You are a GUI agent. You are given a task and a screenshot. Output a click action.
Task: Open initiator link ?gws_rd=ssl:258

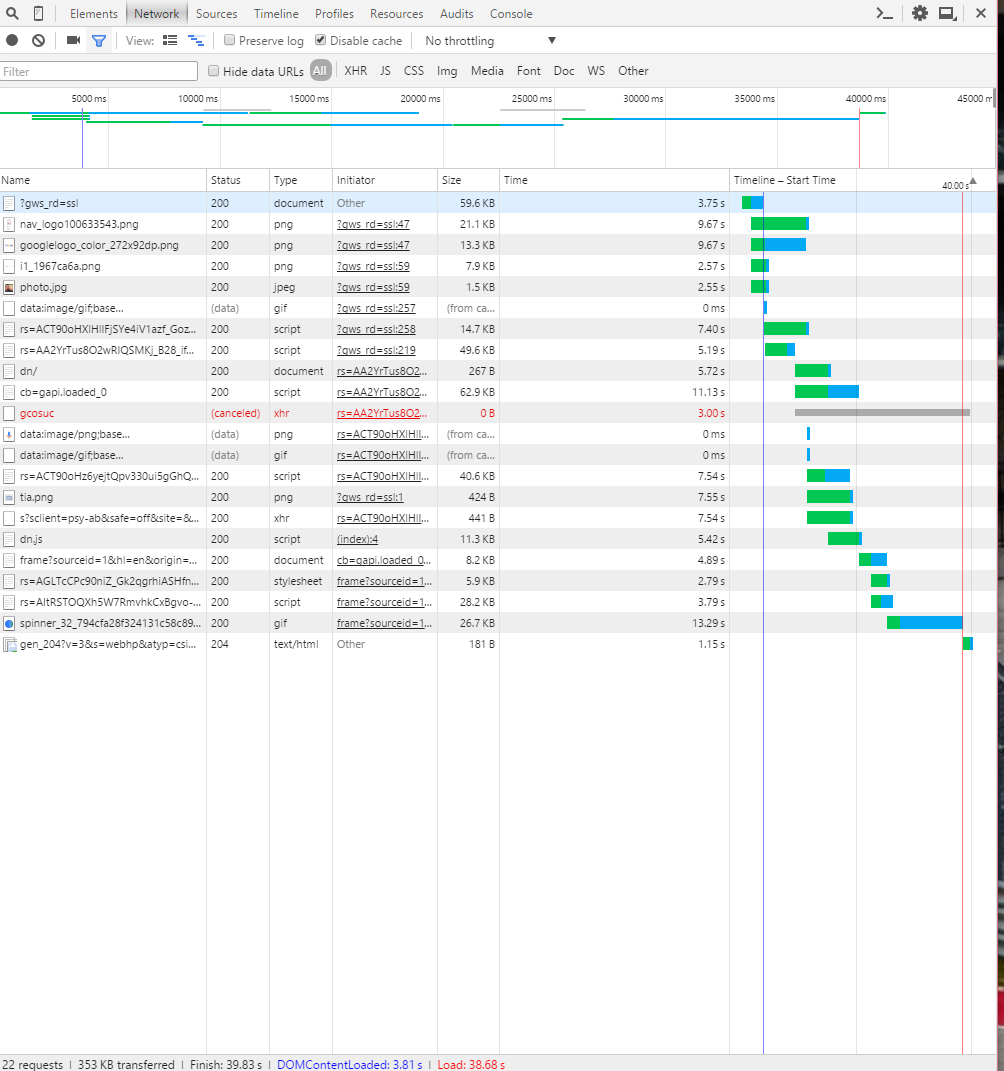tap(376, 330)
